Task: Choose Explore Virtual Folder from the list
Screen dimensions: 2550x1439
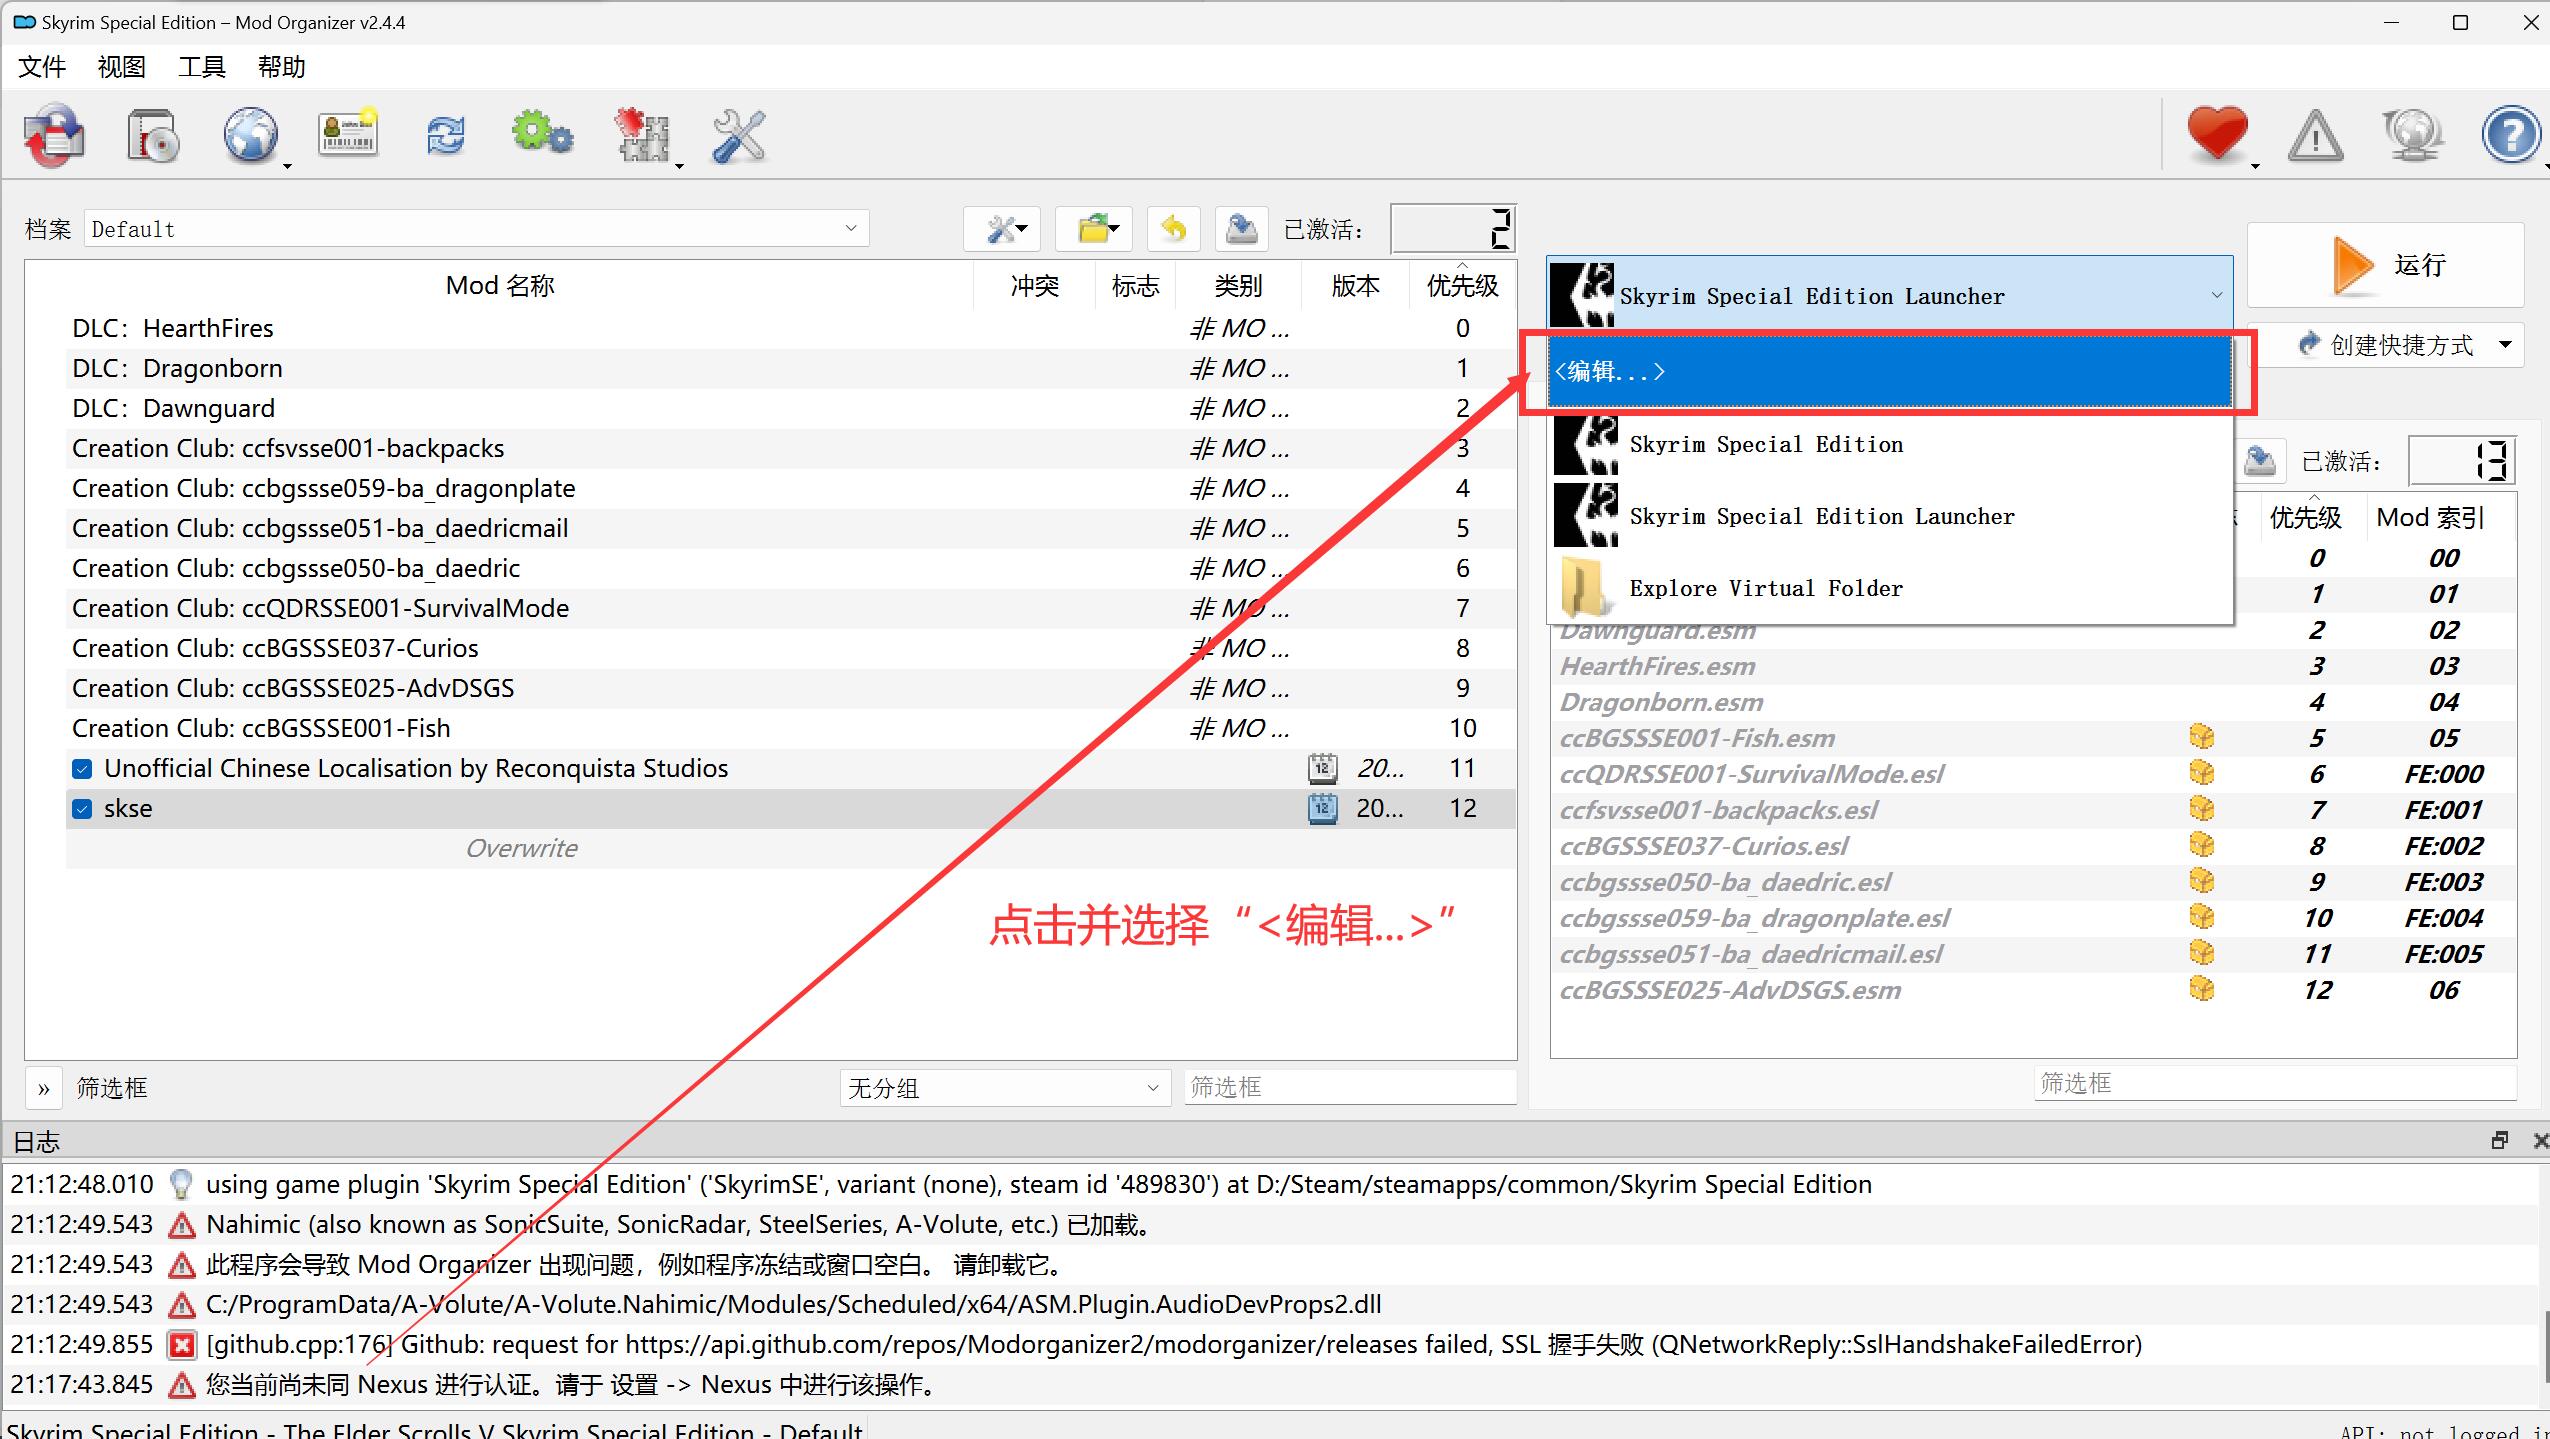Action: pos(1766,588)
